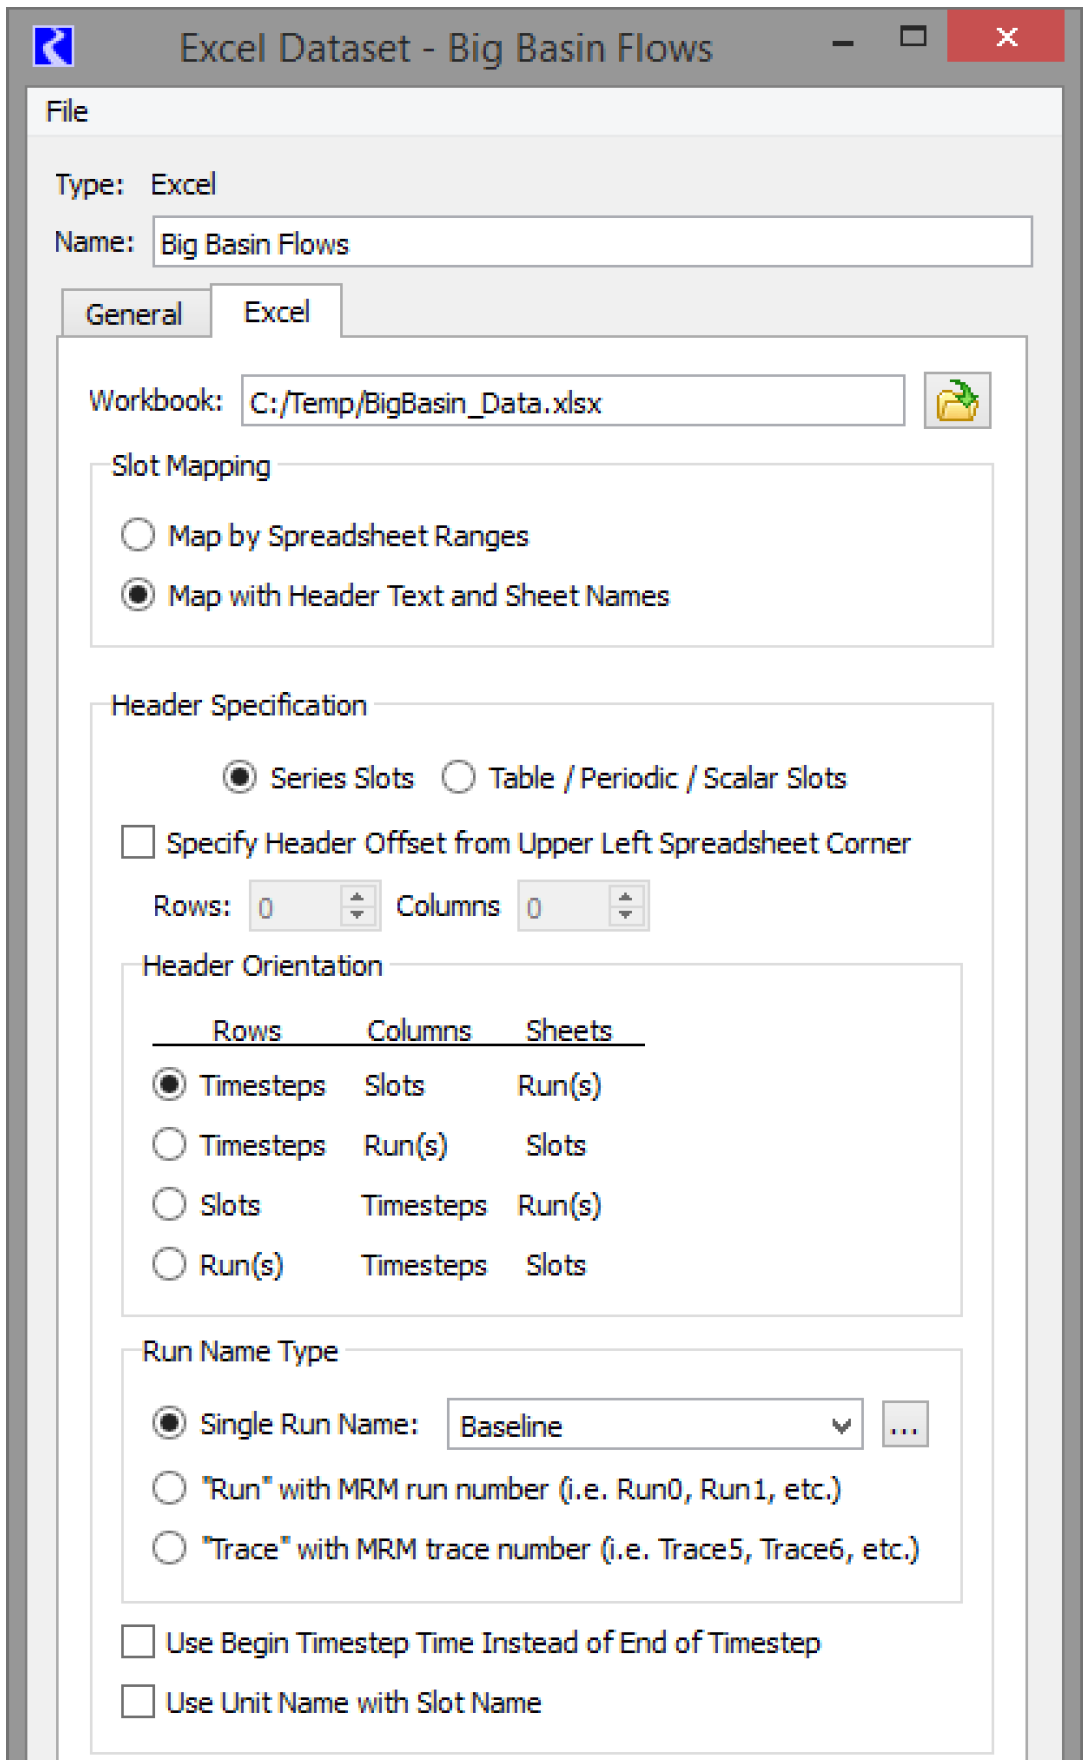This screenshot has height=1760, width=1088.
Task: Expand the Single Run Name dropdown
Action: point(842,1425)
